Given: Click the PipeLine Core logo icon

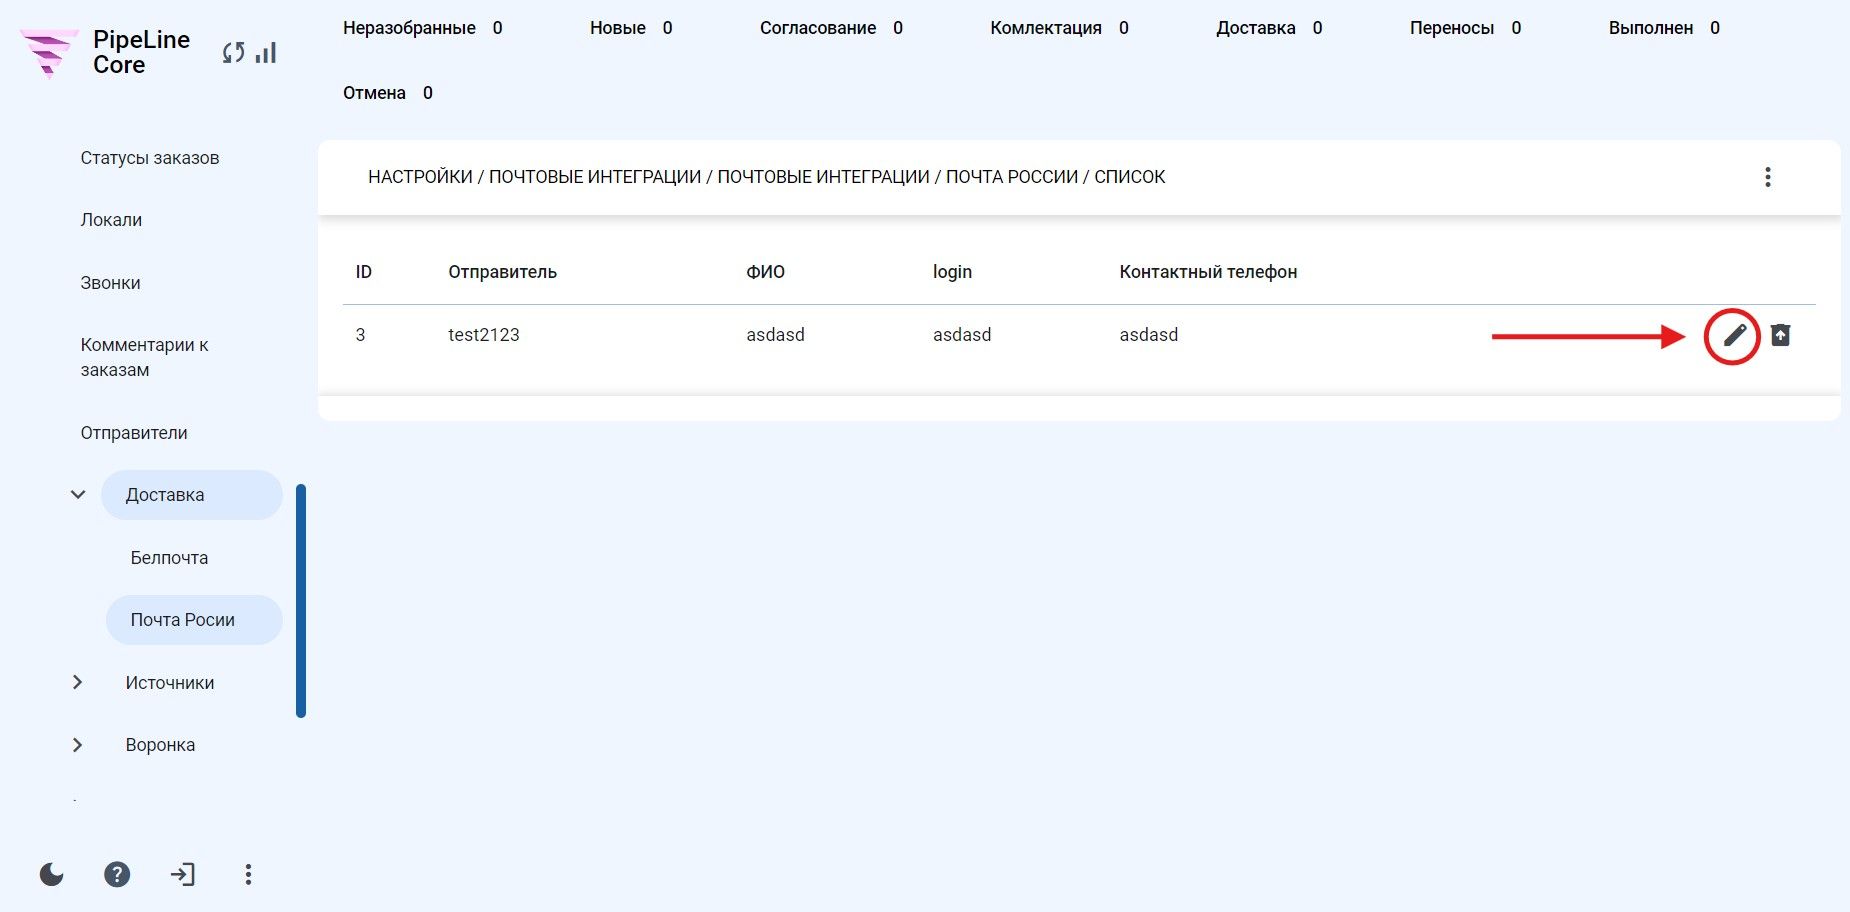Looking at the screenshot, I should [49, 53].
